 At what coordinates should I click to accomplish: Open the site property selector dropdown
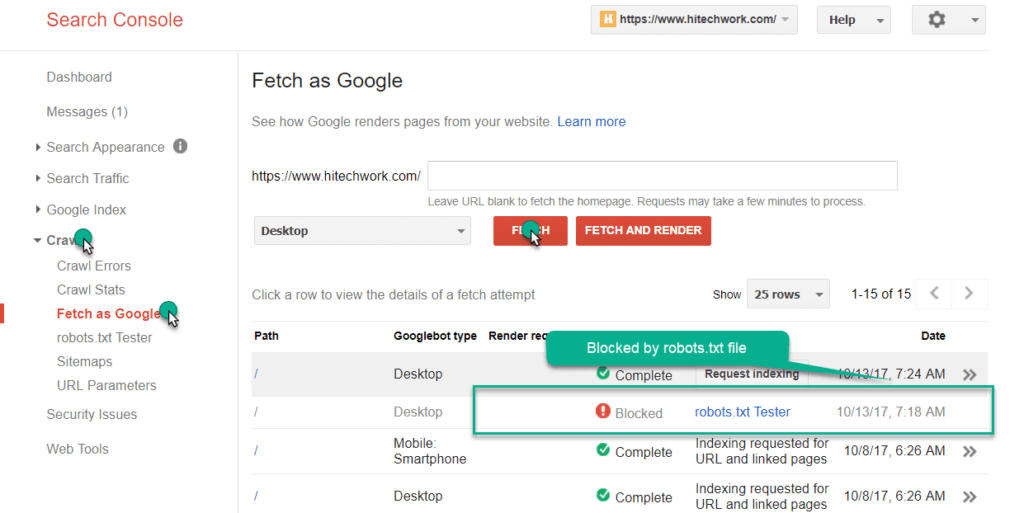(x=694, y=20)
